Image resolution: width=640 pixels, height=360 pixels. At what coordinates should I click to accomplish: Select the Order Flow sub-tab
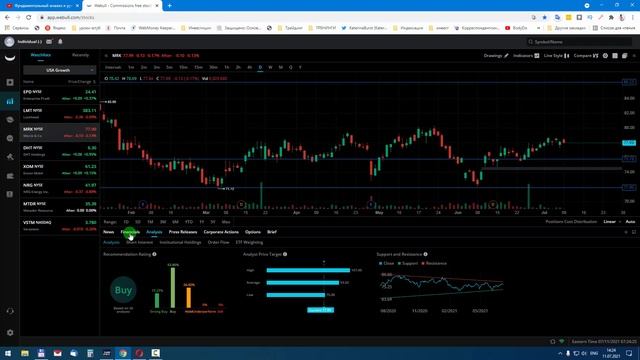pyautogui.click(x=218, y=242)
